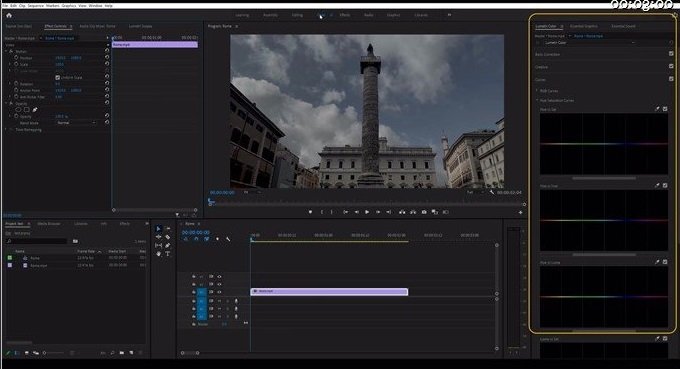Image resolution: width=680 pixels, height=369 pixels.
Task: Select the Razor tool
Action: (x=168, y=237)
